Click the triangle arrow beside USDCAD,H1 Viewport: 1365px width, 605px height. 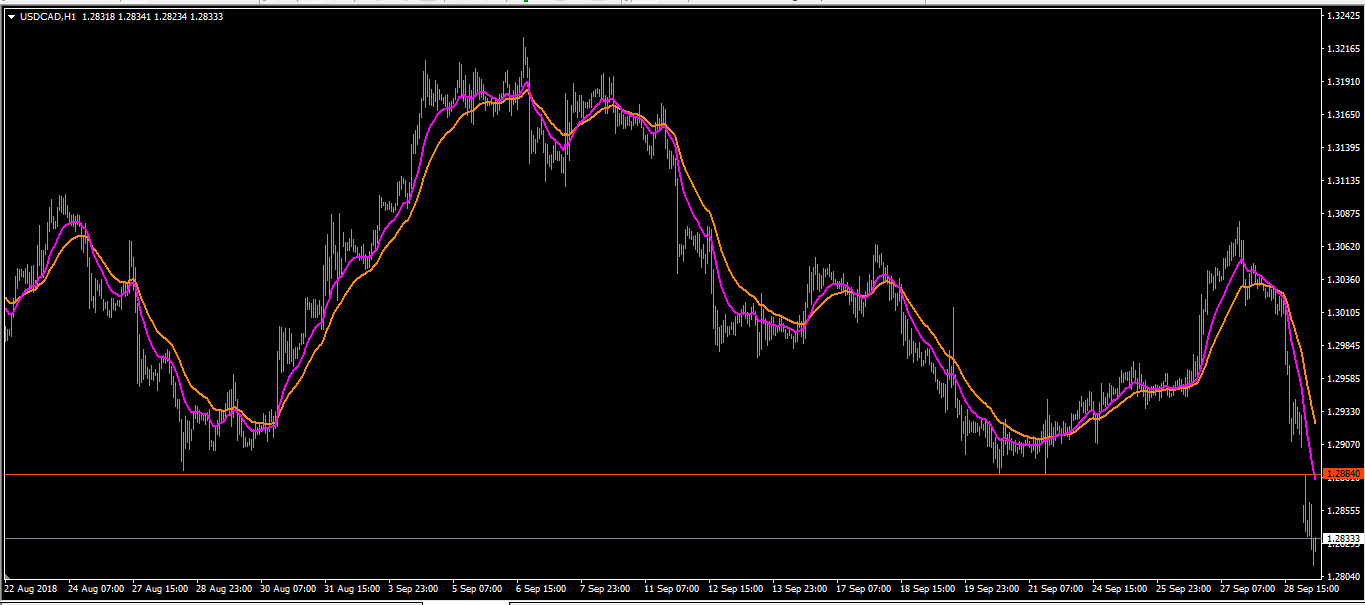pyautogui.click(x=11, y=17)
